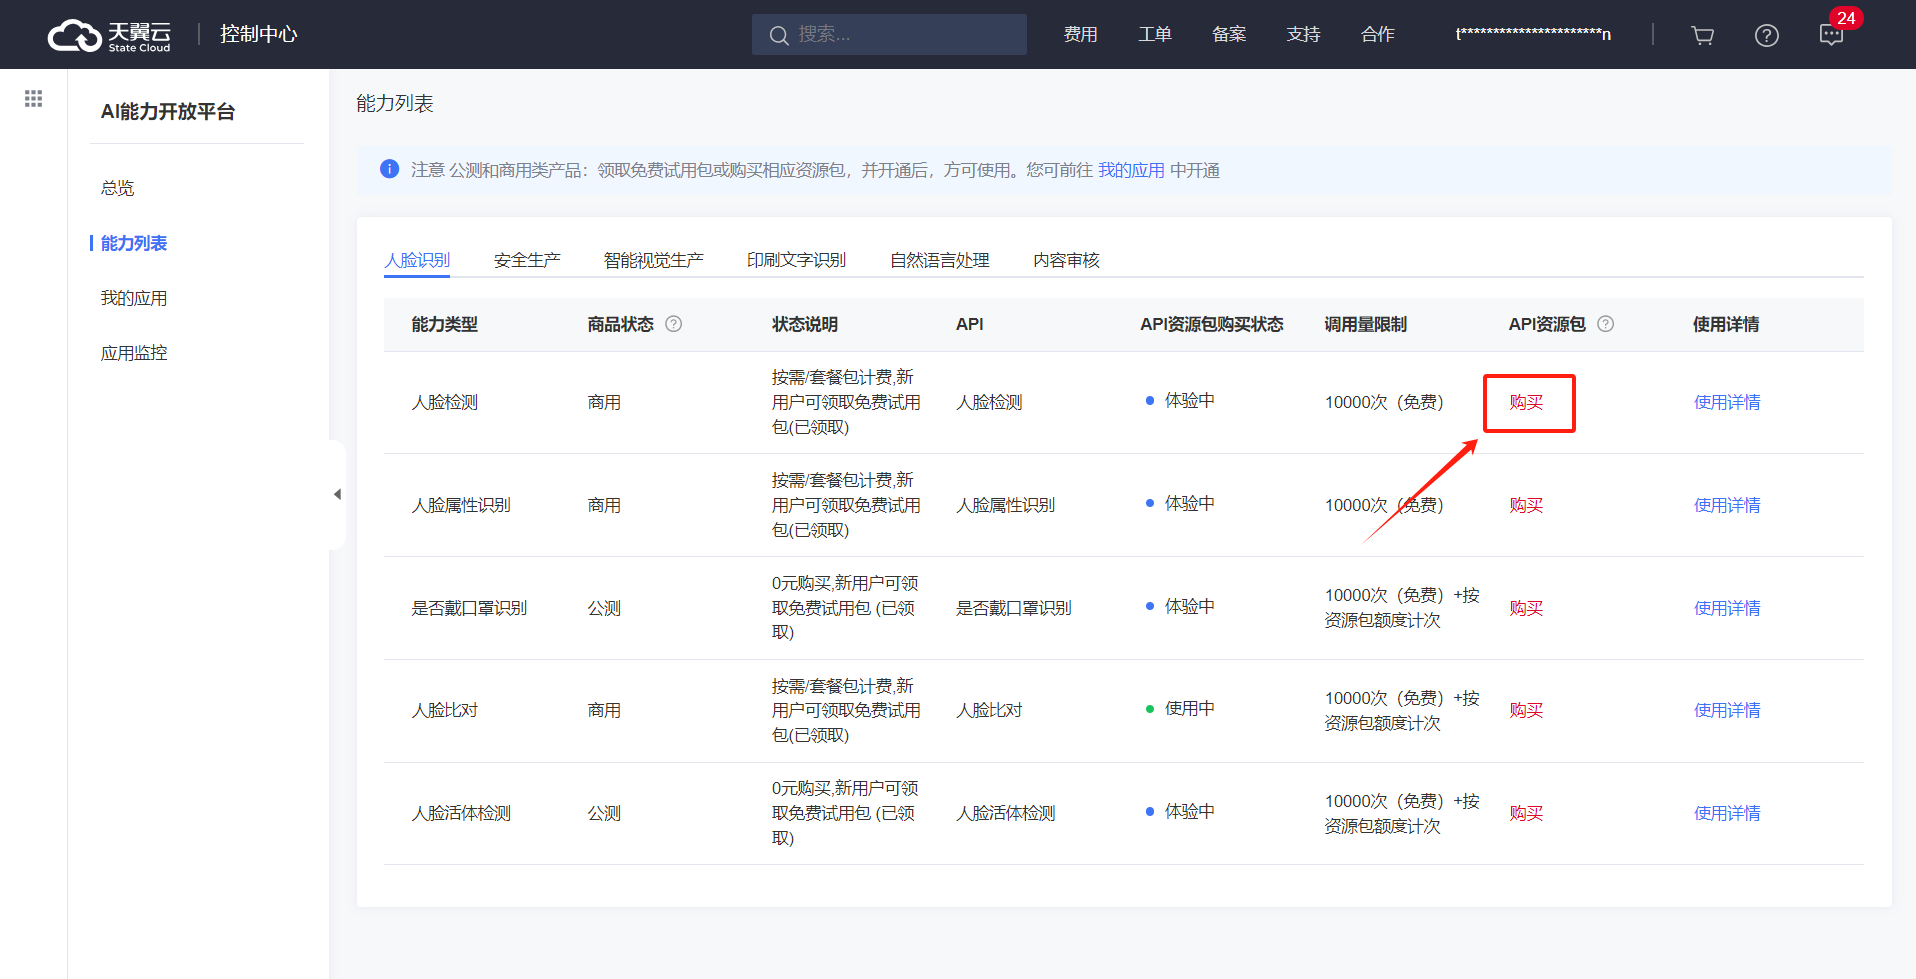This screenshot has width=1916, height=979.
Task: Open the 备案 menu
Action: click(1229, 35)
